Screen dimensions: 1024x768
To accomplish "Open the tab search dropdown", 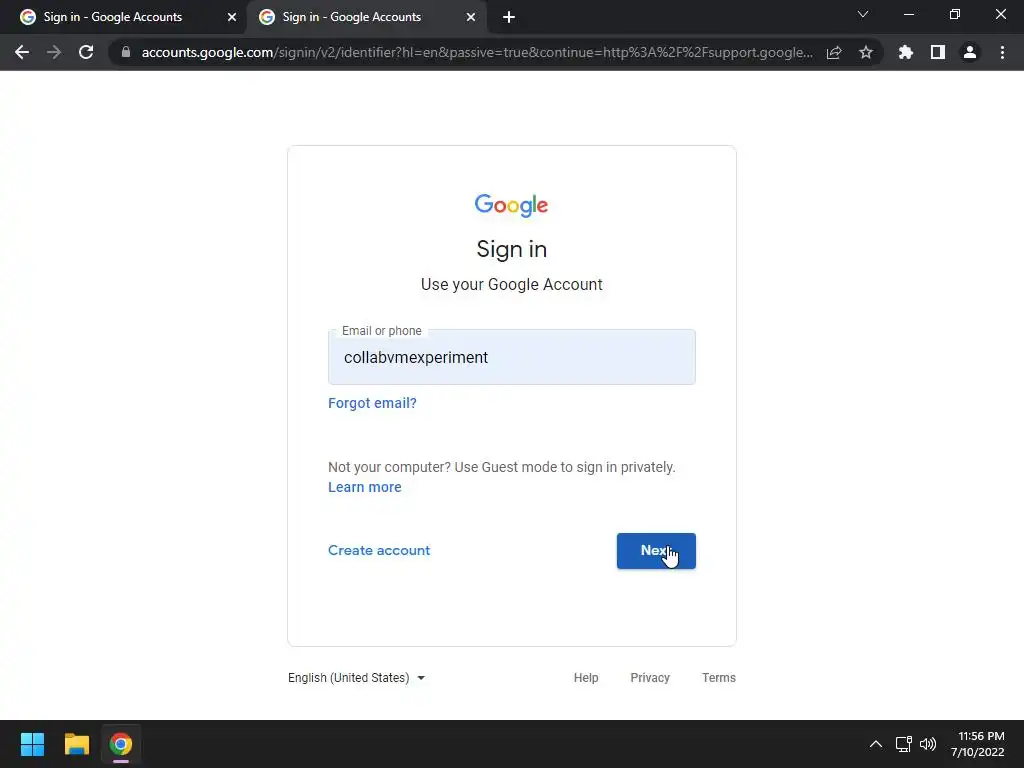I will click(x=863, y=14).
